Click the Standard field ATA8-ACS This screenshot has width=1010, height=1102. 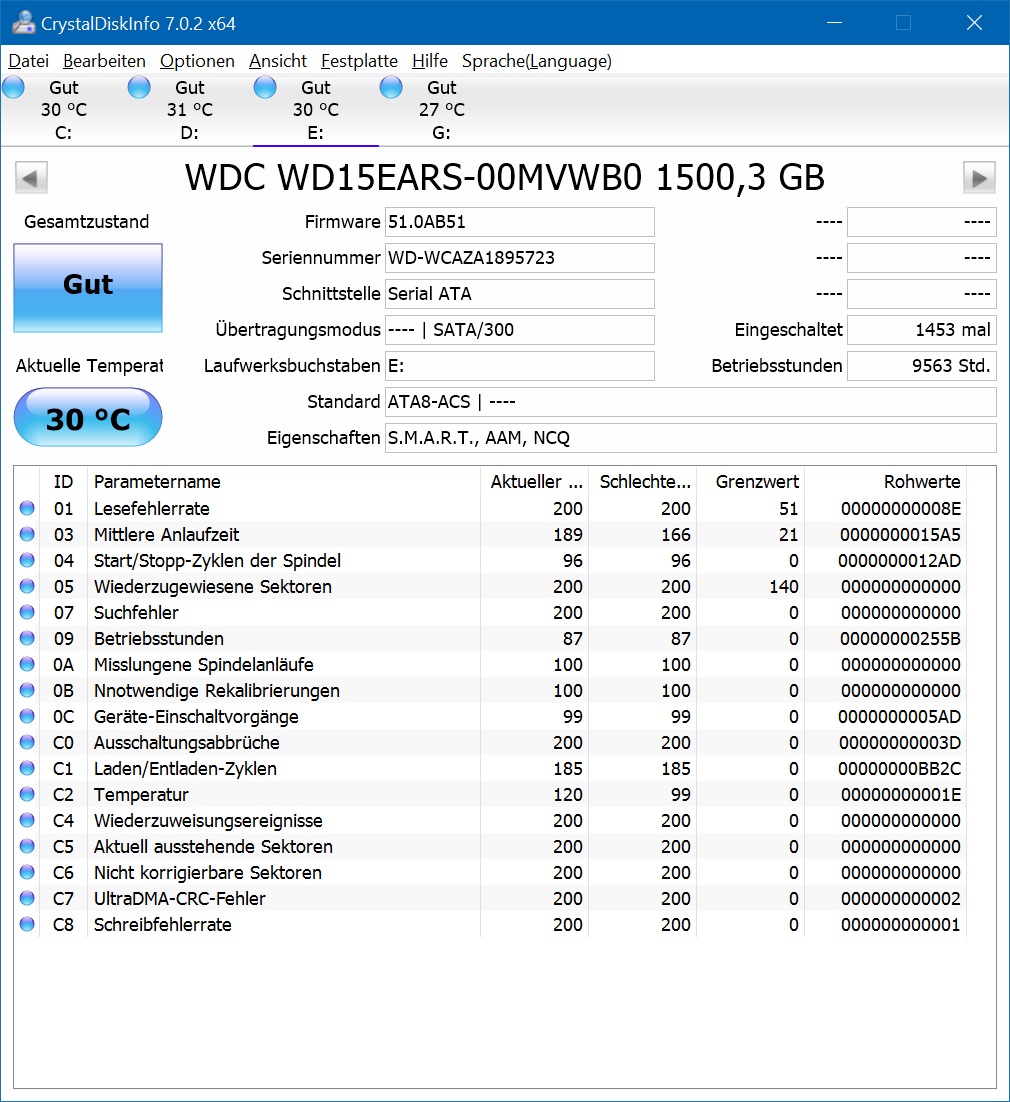pyautogui.click(x=690, y=402)
